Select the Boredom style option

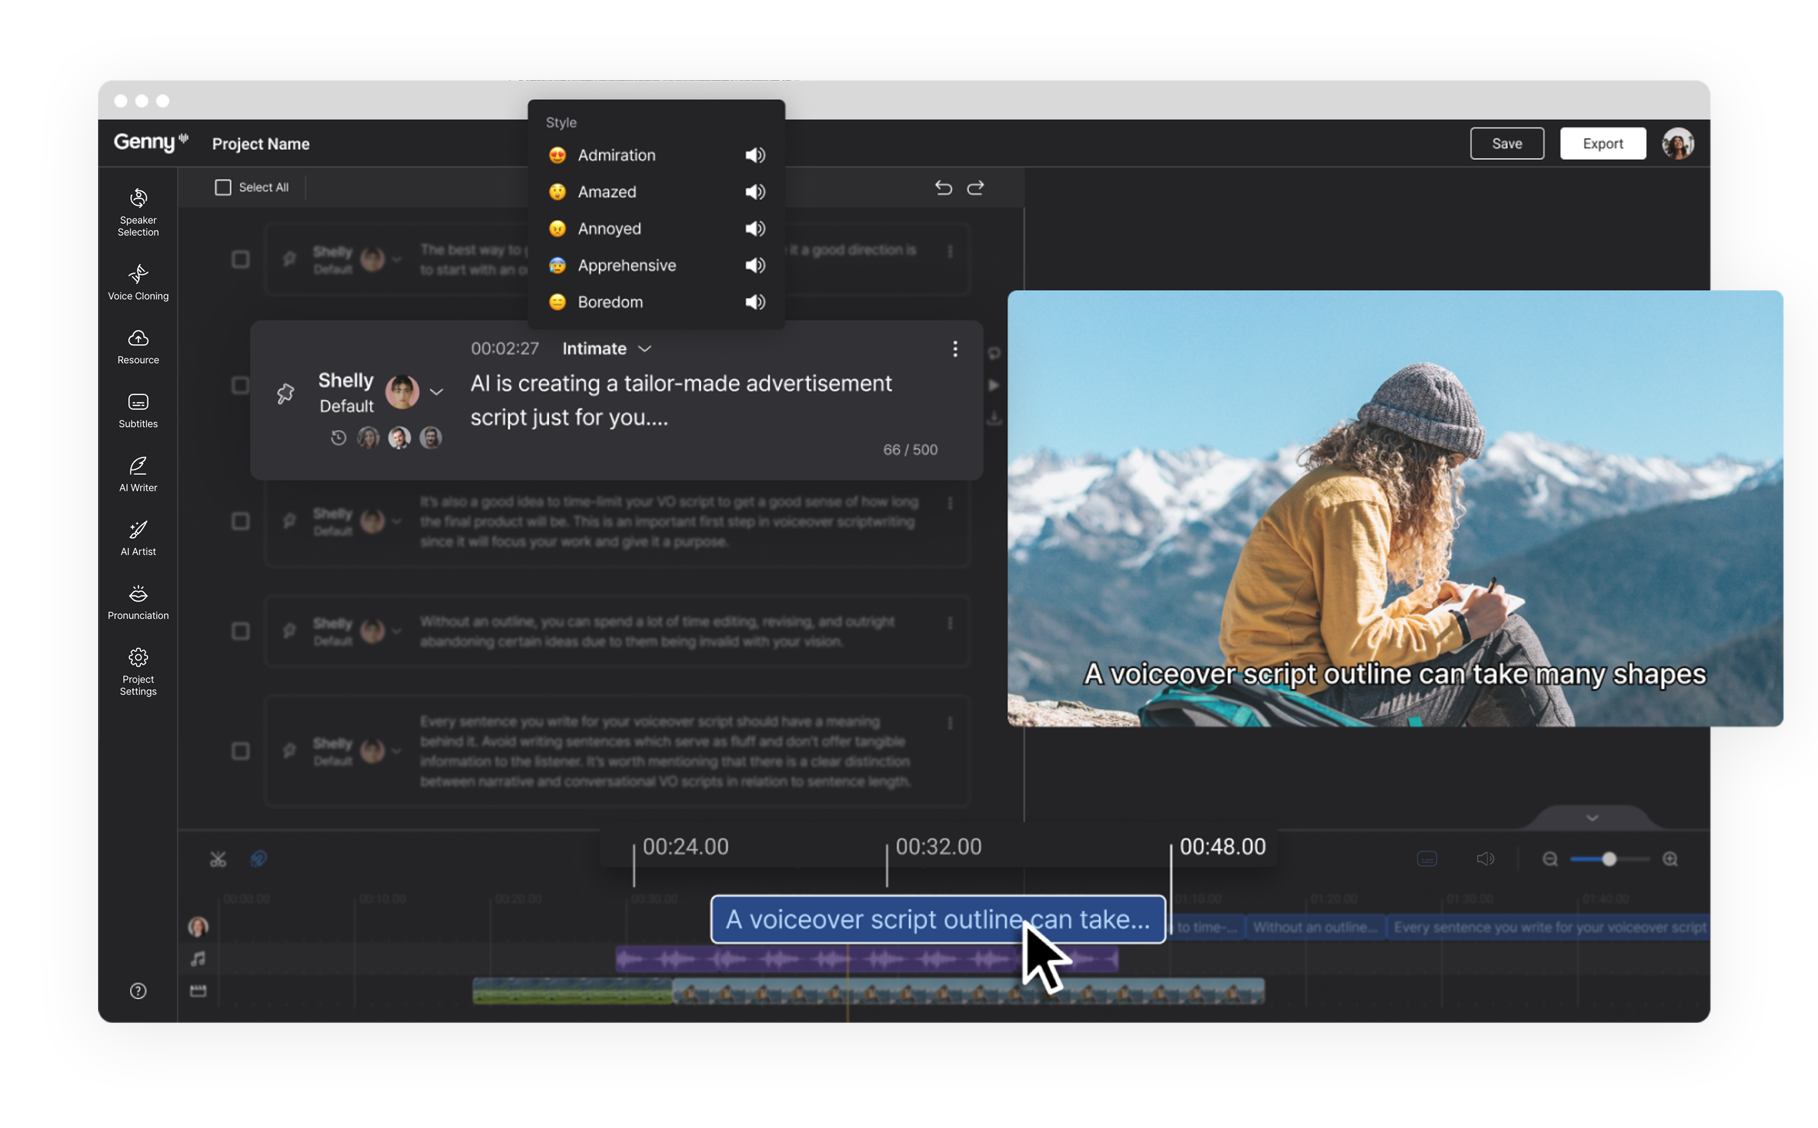[610, 302]
